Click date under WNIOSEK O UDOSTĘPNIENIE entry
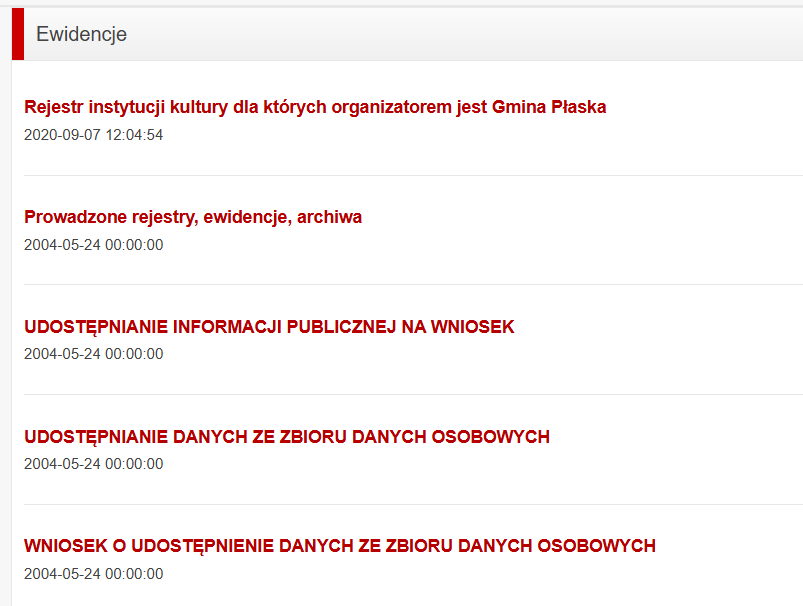803x606 pixels. 93,574
